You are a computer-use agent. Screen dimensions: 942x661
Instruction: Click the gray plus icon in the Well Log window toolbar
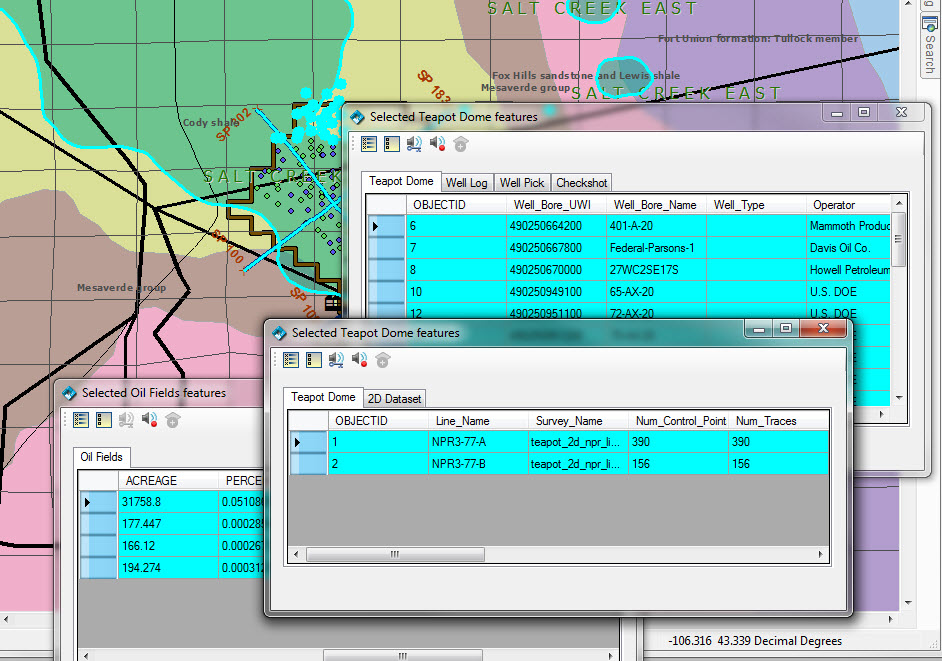tap(460, 144)
